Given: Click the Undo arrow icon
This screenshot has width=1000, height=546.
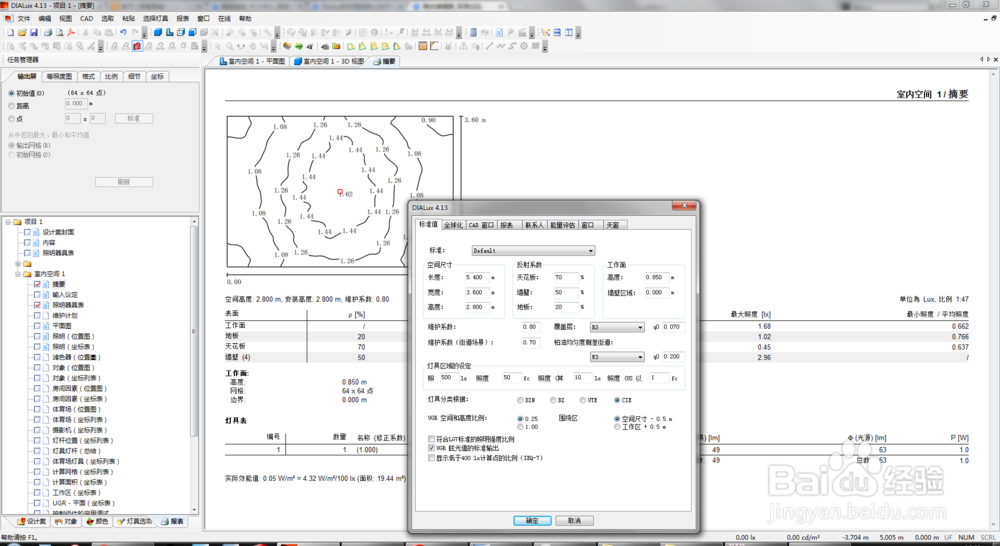Looking at the screenshot, I should click(123, 33).
